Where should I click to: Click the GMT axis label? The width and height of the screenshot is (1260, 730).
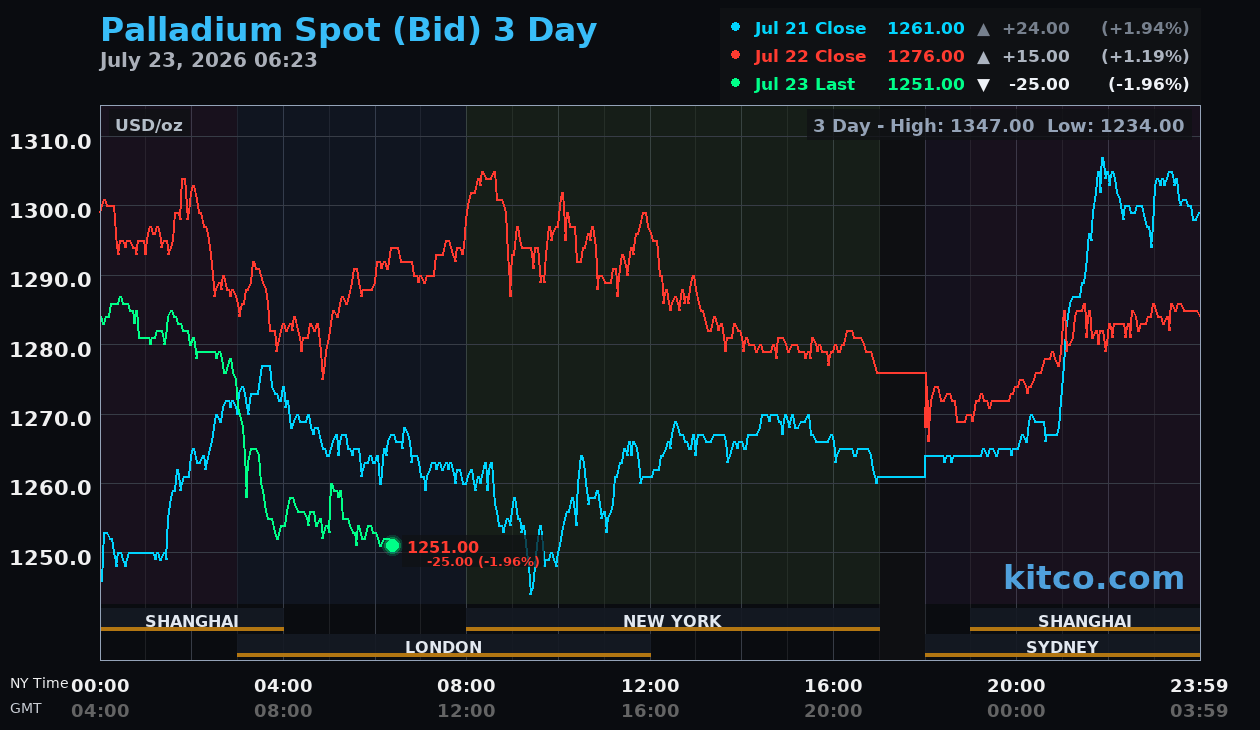click(26, 708)
